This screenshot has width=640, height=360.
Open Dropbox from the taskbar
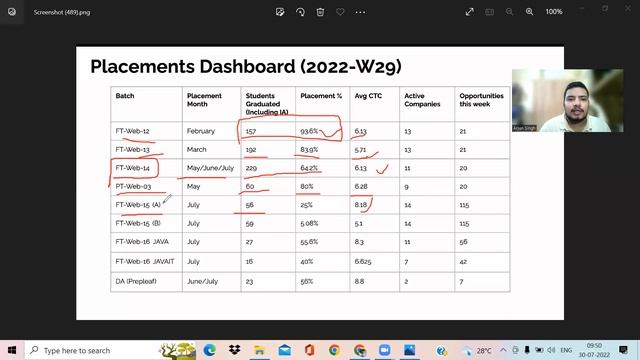pos(234,350)
